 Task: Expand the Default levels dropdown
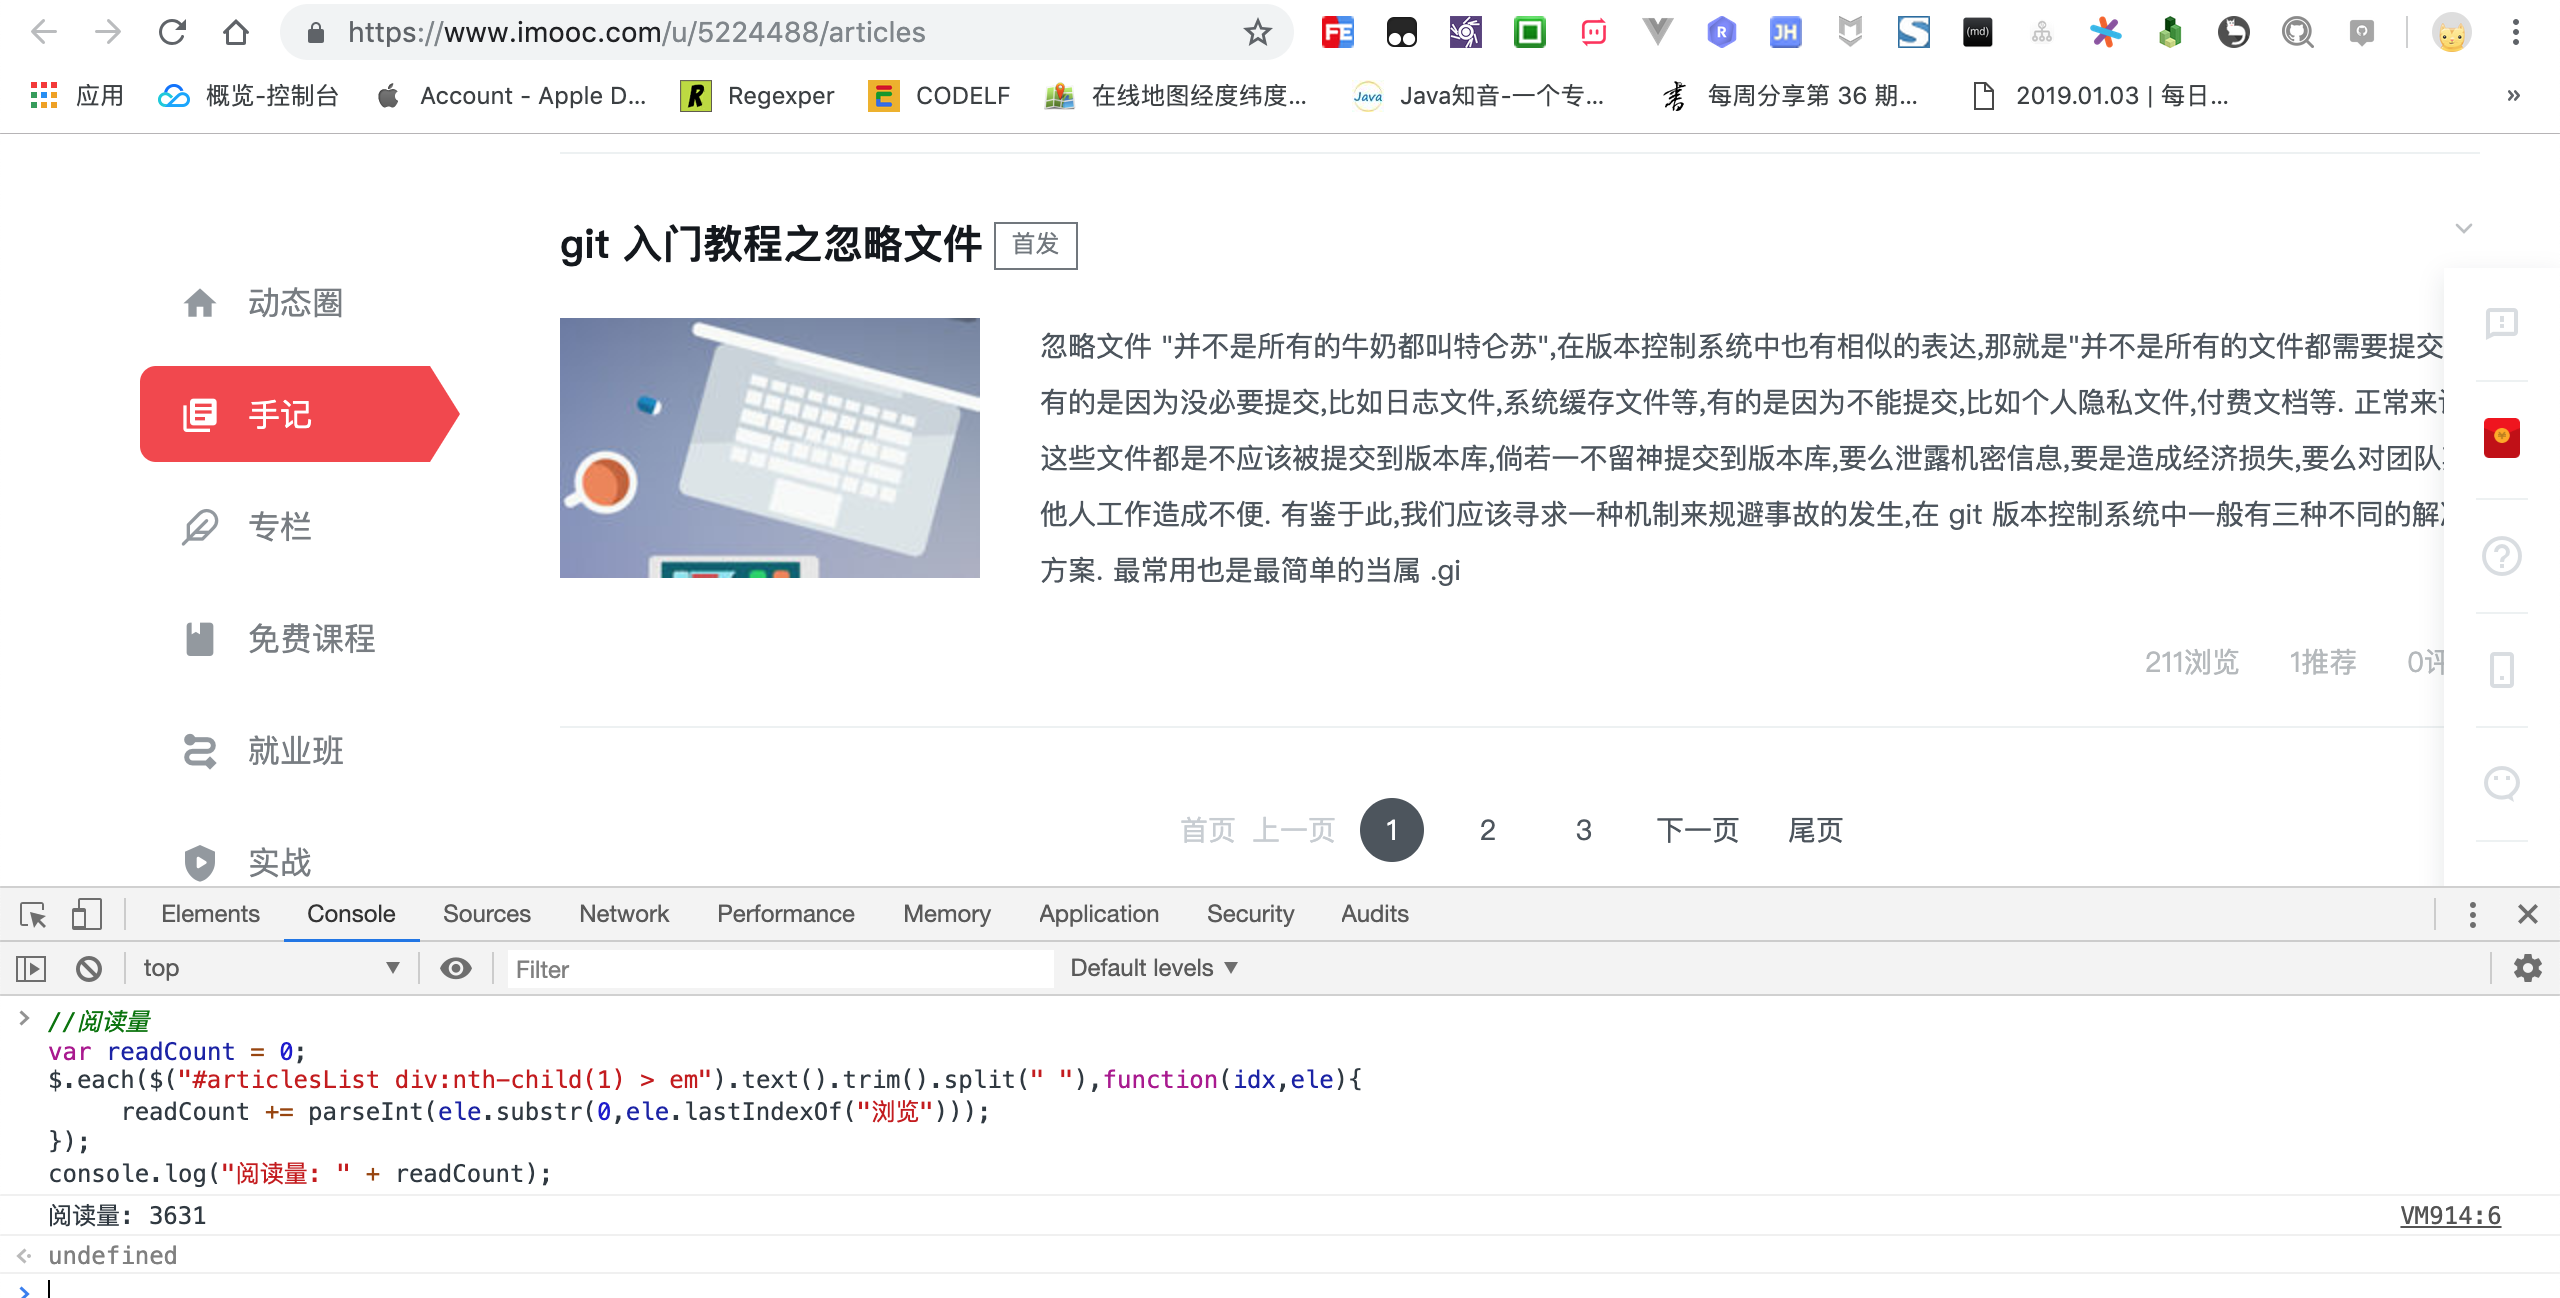tap(1154, 968)
